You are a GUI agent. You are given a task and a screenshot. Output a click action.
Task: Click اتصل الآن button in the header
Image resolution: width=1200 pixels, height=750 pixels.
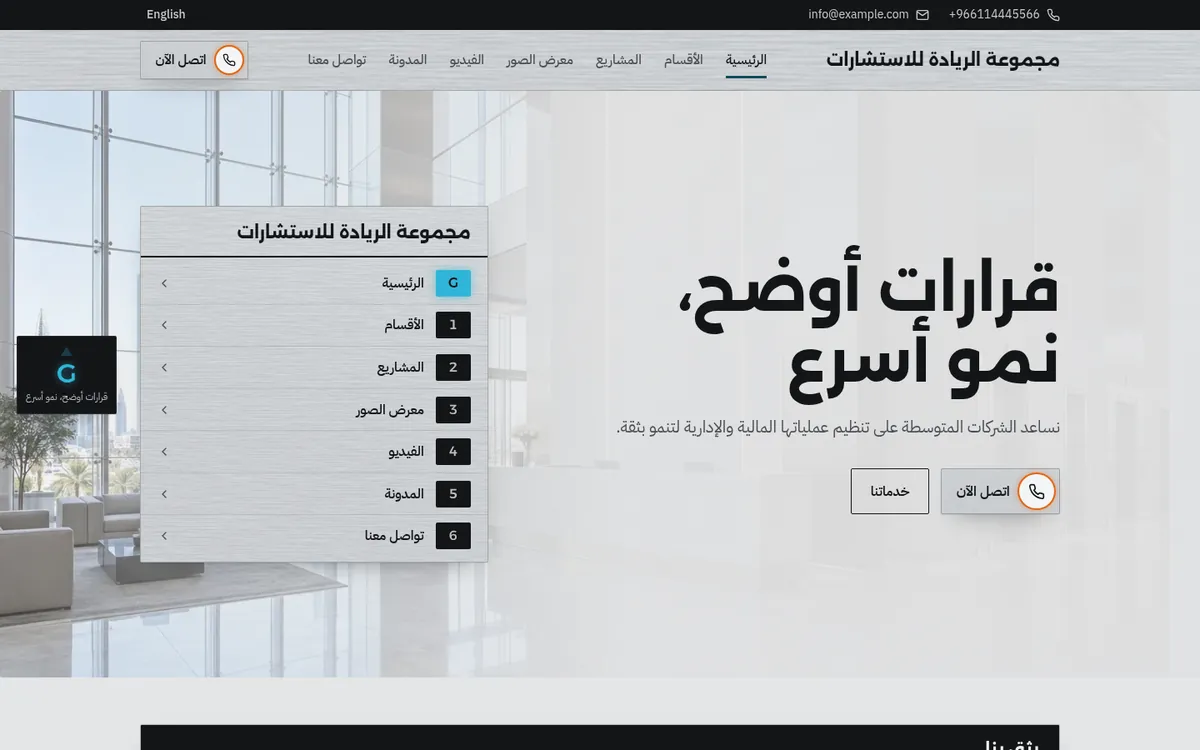[194, 60]
